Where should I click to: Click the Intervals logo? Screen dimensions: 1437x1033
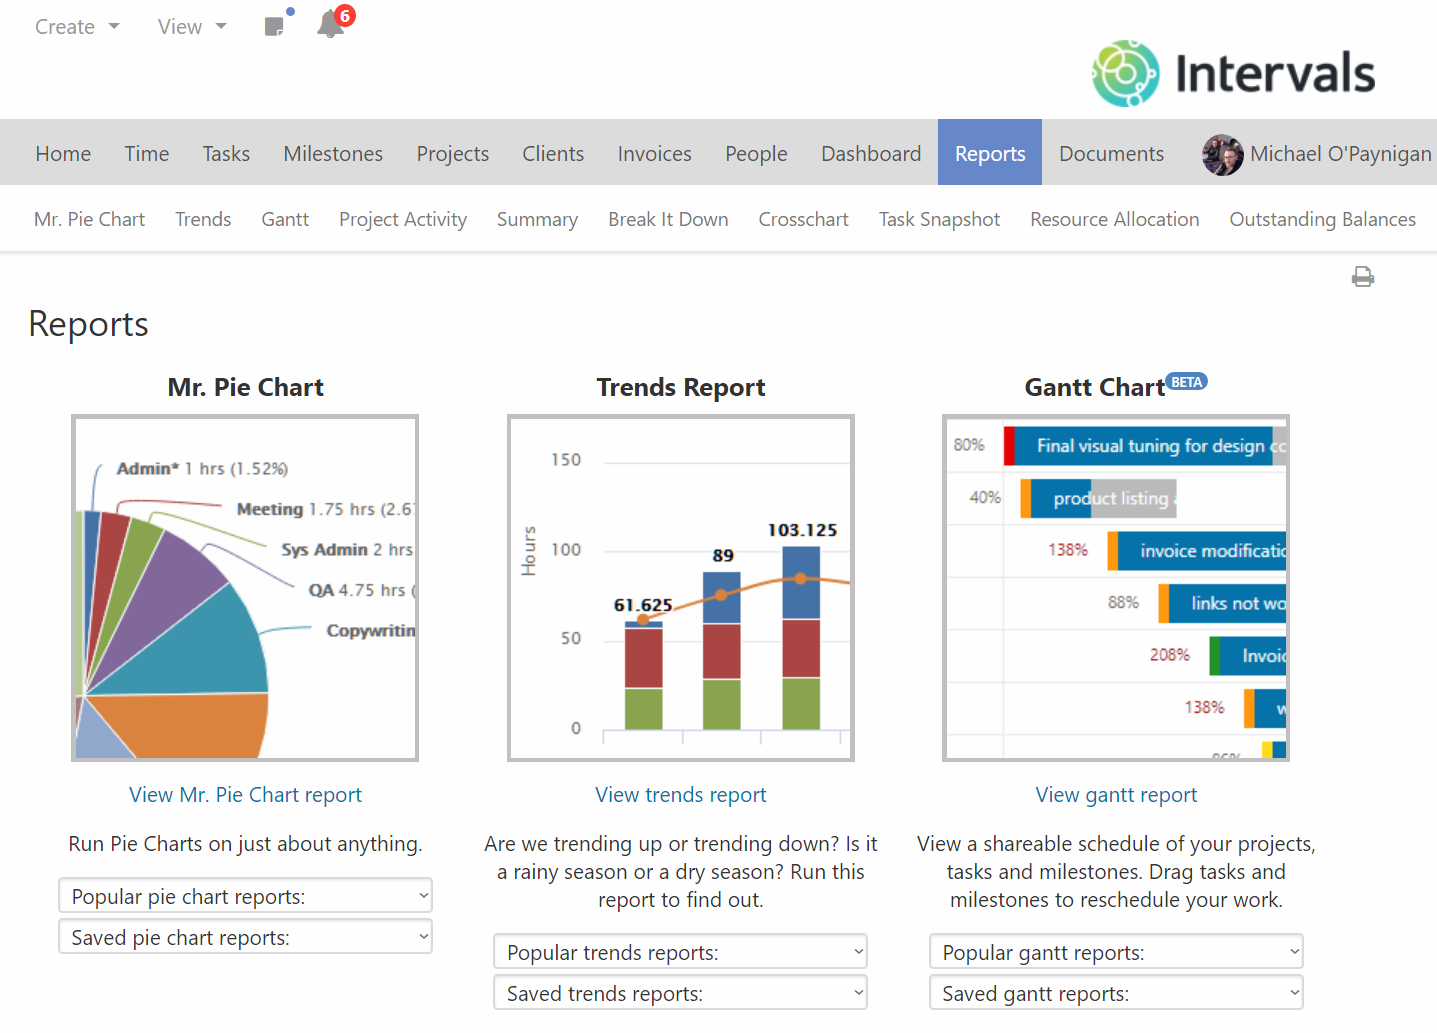point(1232,72)
